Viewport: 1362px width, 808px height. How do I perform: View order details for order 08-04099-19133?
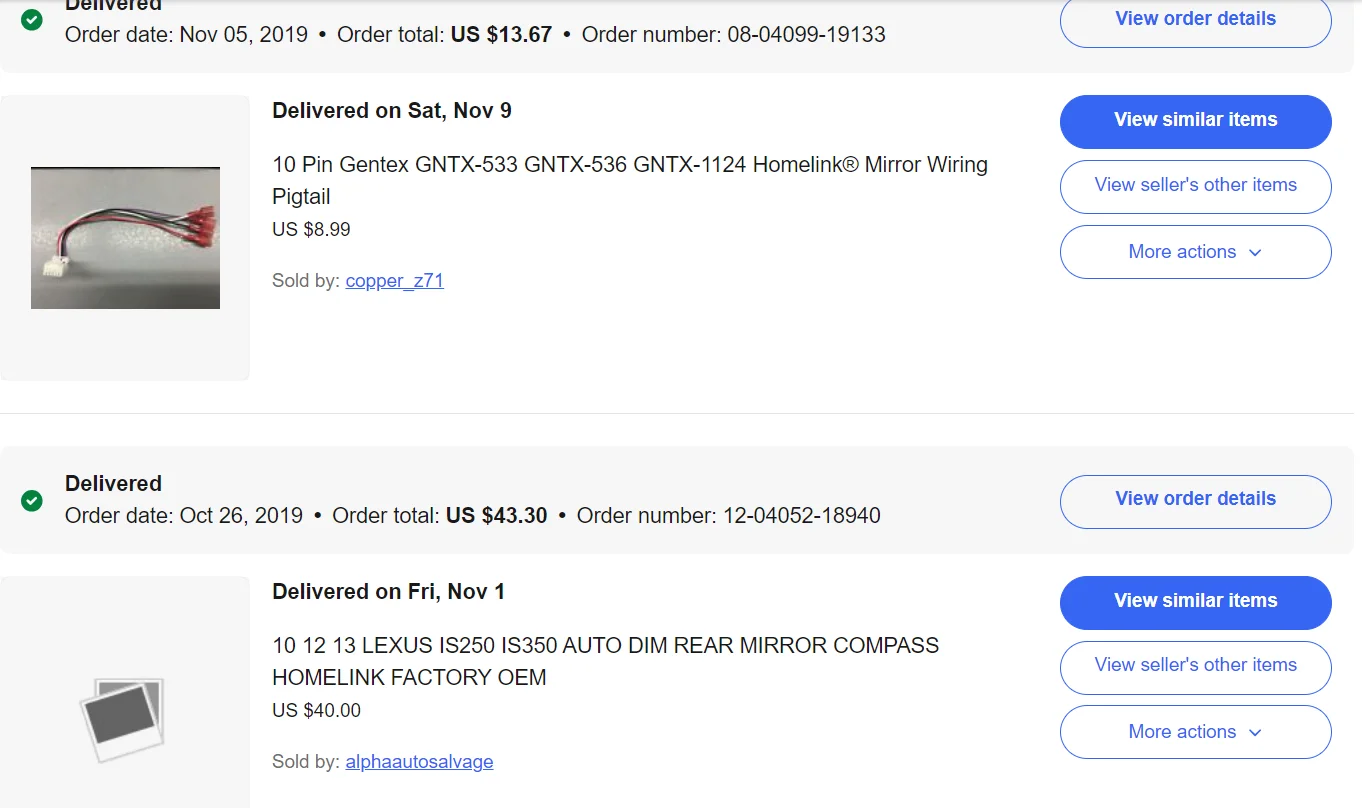coord(1195,20)
